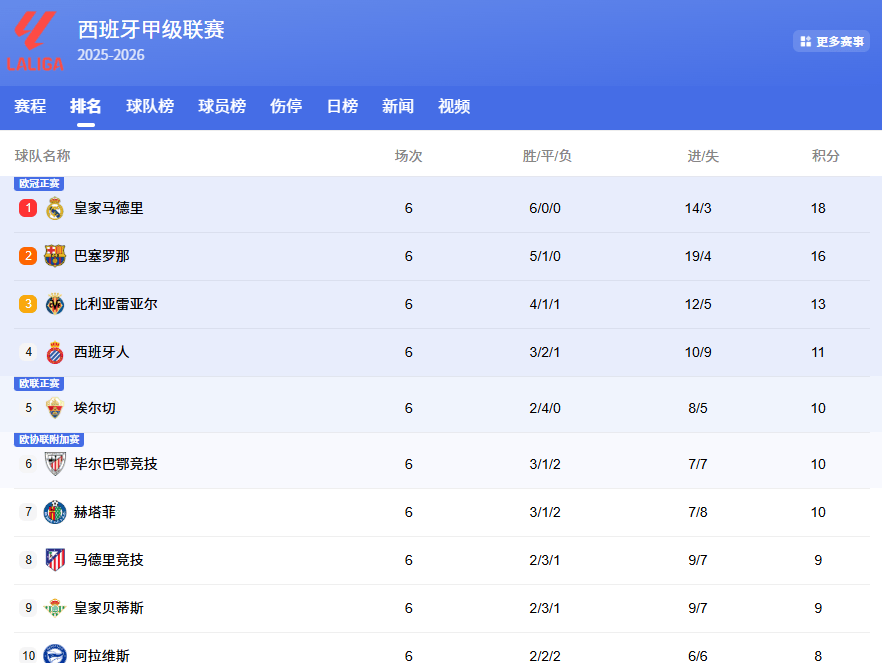882x663 pixels.
Task: Click the Athletic Bilbao crest
Action: click(54, 463)
